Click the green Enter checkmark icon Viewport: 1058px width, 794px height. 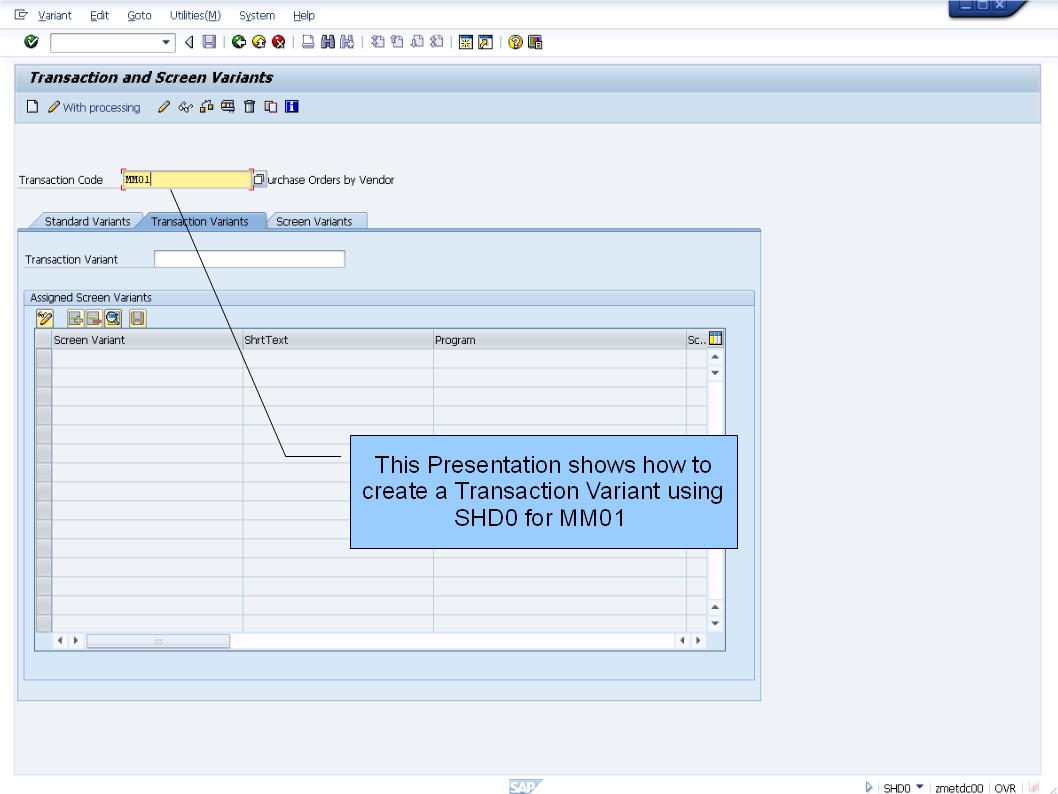click(31, 42)
